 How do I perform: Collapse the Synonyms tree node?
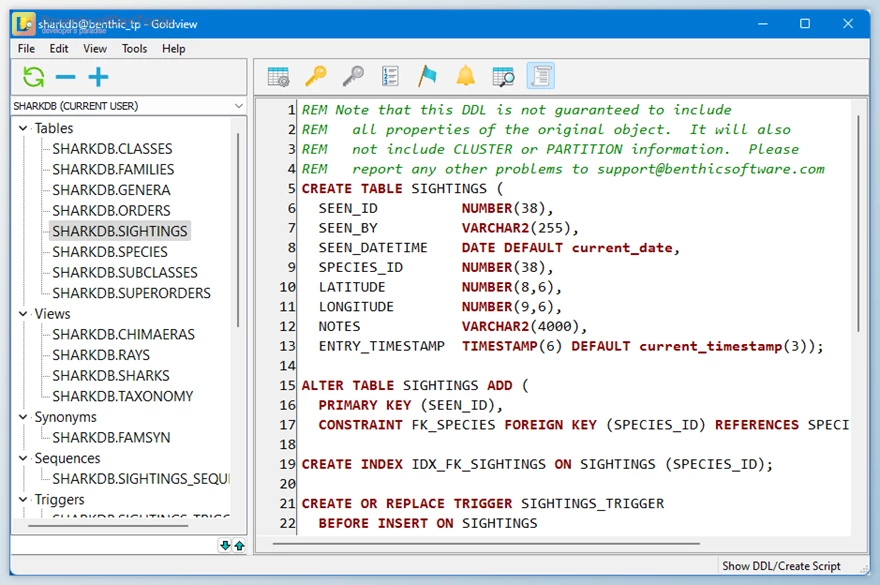23,417
